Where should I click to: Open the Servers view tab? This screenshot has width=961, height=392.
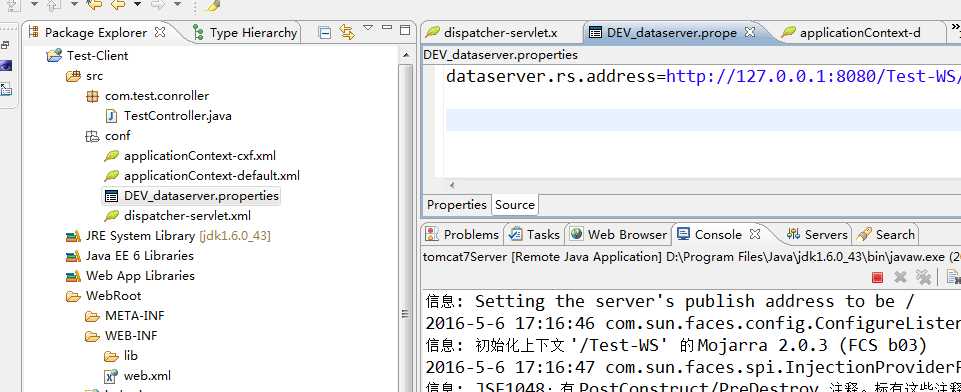(818, 235)
